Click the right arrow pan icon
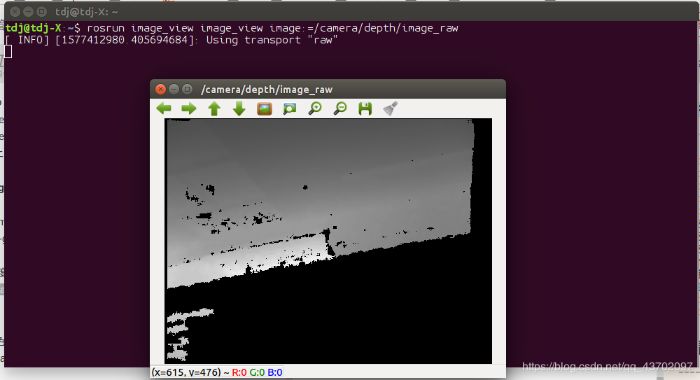700x380 pixels. click(189, 109)
